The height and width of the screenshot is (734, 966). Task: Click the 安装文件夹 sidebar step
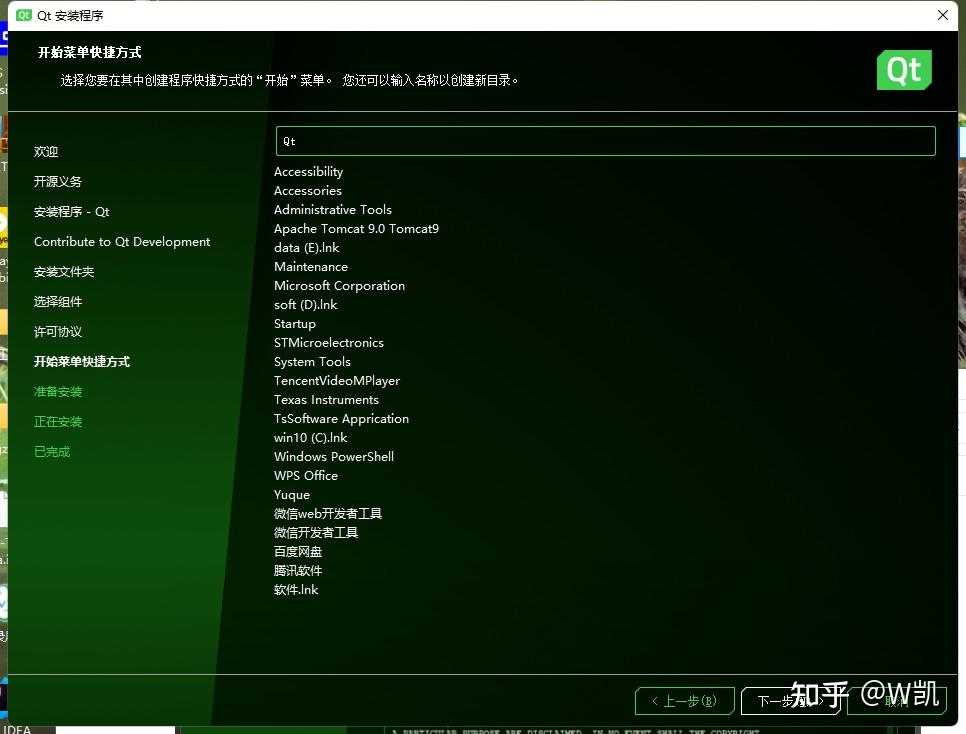click(64, 272)
